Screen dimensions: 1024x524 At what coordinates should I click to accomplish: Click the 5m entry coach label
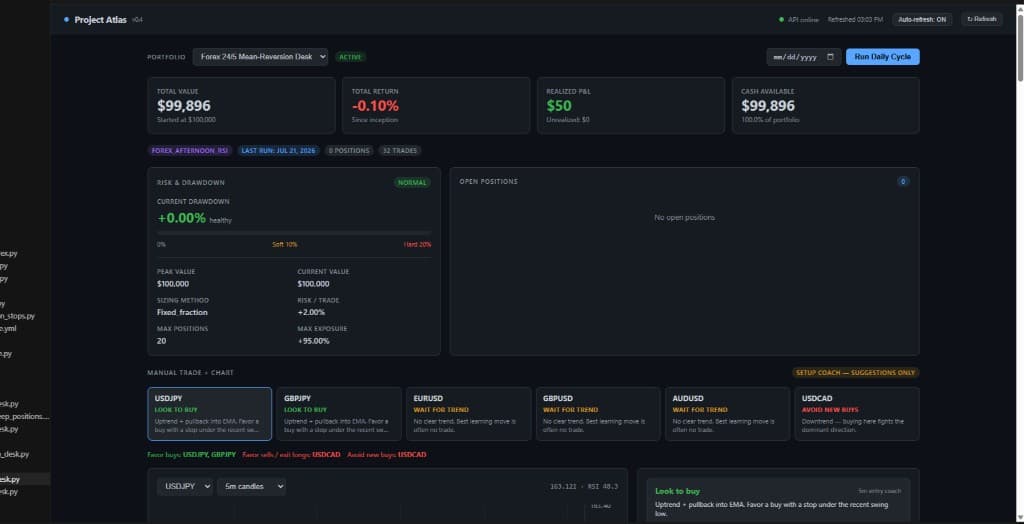pos(880,491)
